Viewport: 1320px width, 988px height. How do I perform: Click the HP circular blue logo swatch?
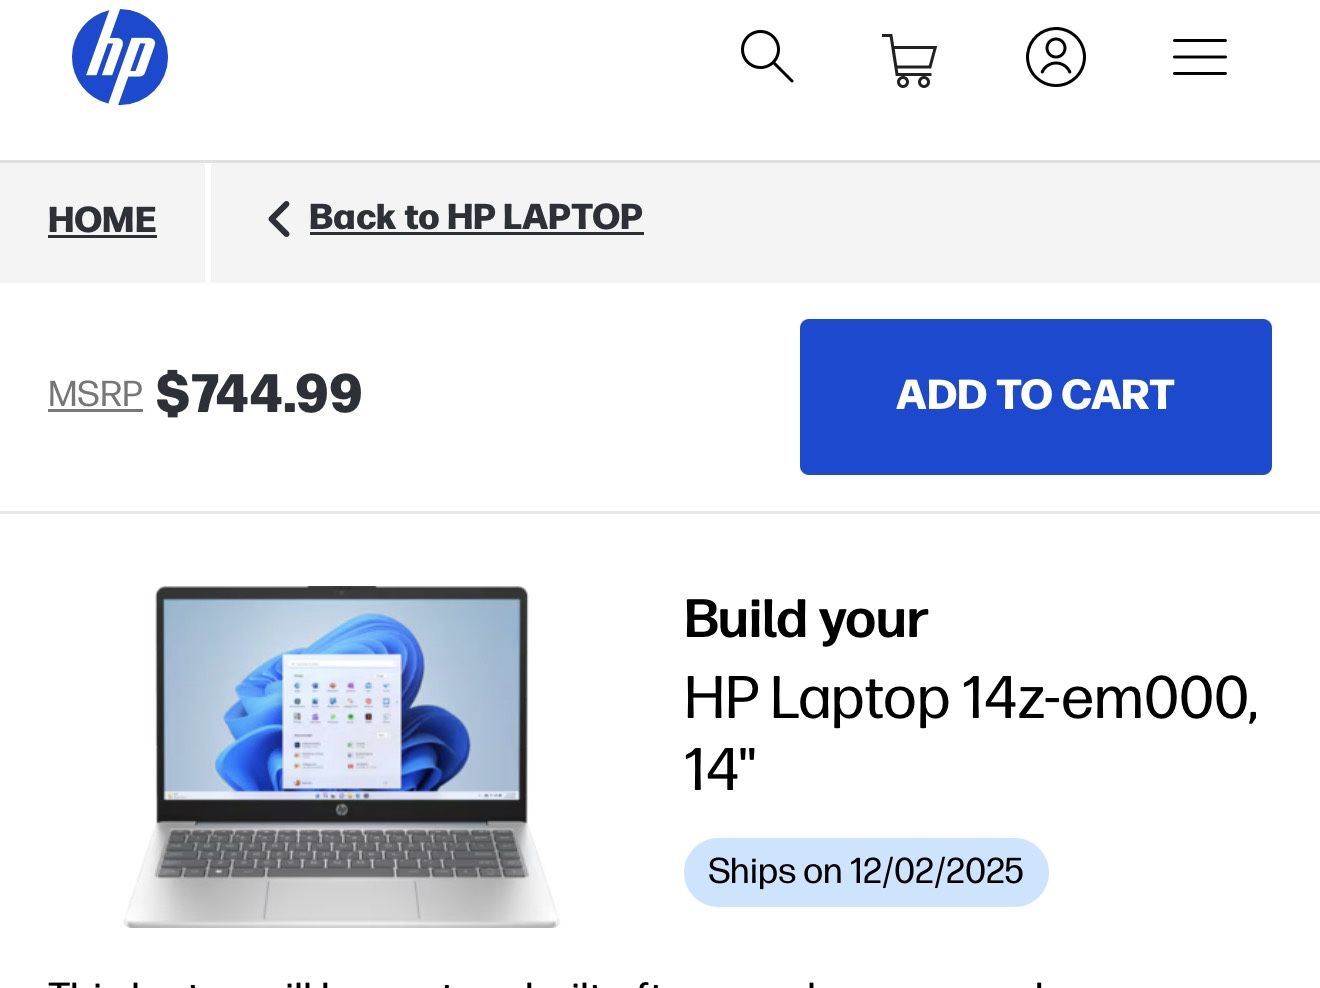coord(121,57)
